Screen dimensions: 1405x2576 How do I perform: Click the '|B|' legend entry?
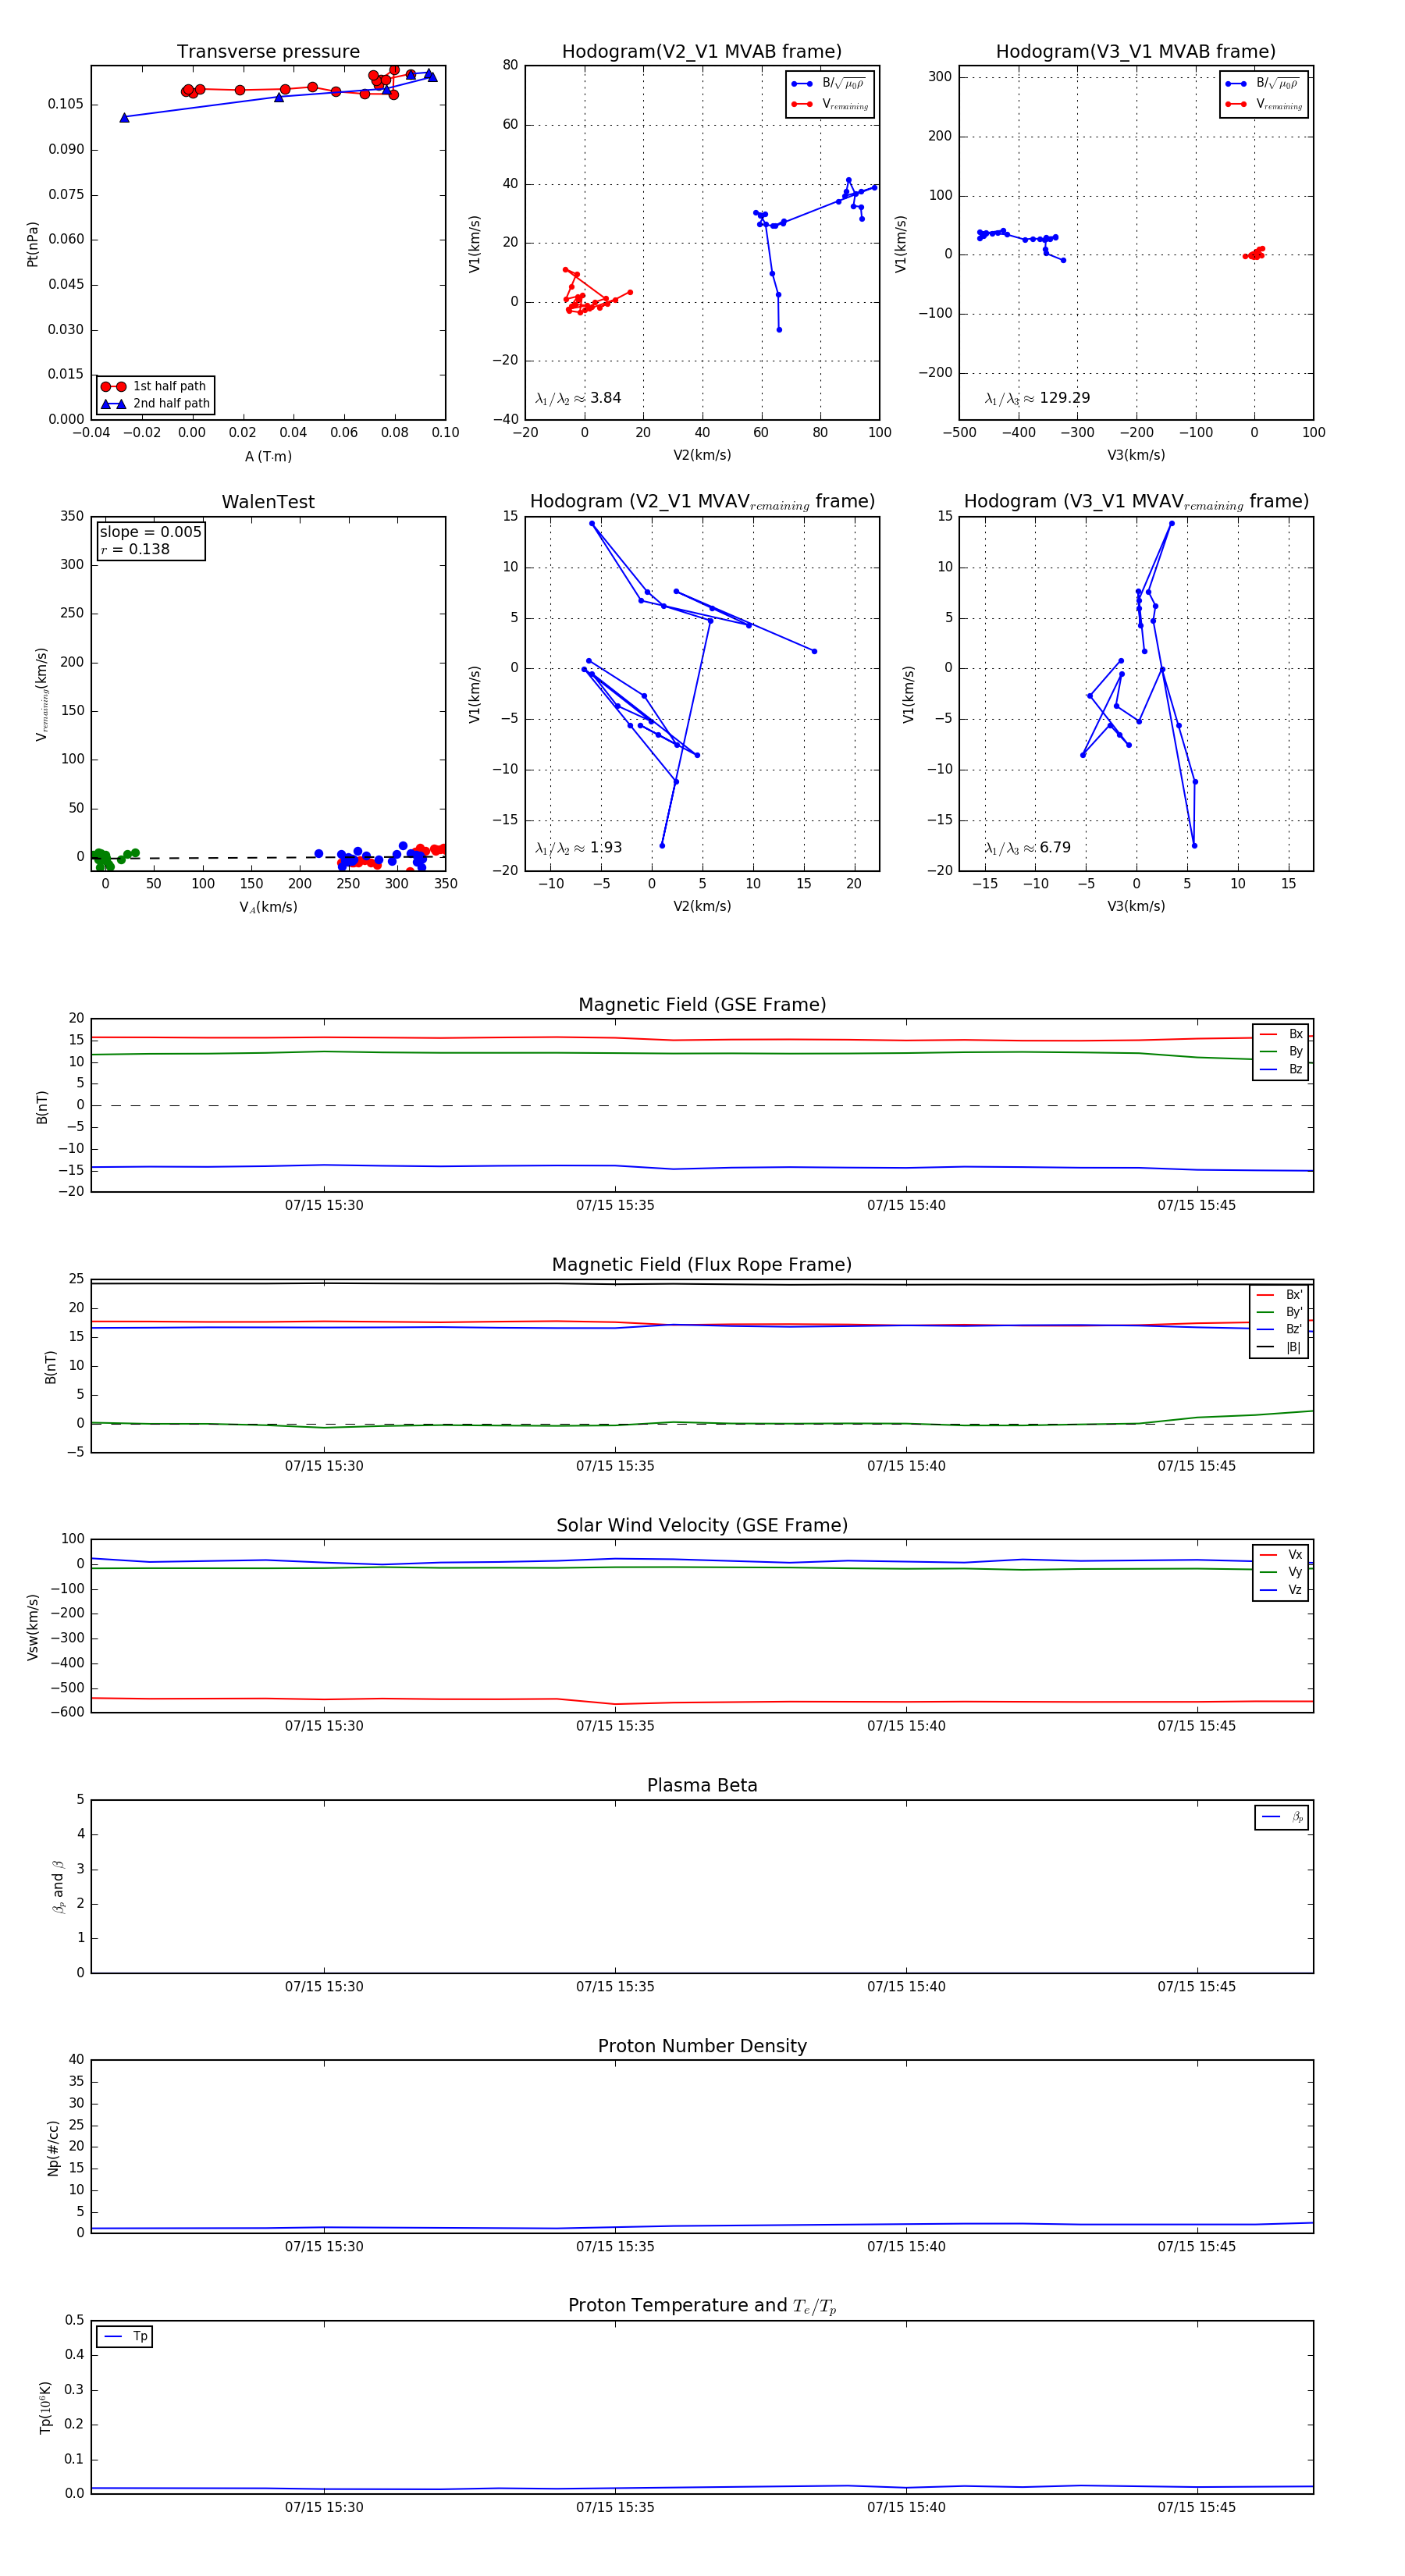(1279, 1347)
